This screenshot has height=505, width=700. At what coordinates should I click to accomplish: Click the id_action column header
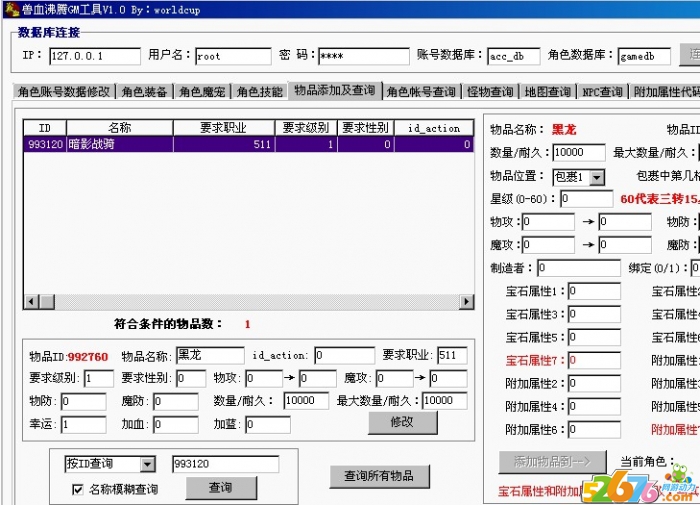click(434, 128)
